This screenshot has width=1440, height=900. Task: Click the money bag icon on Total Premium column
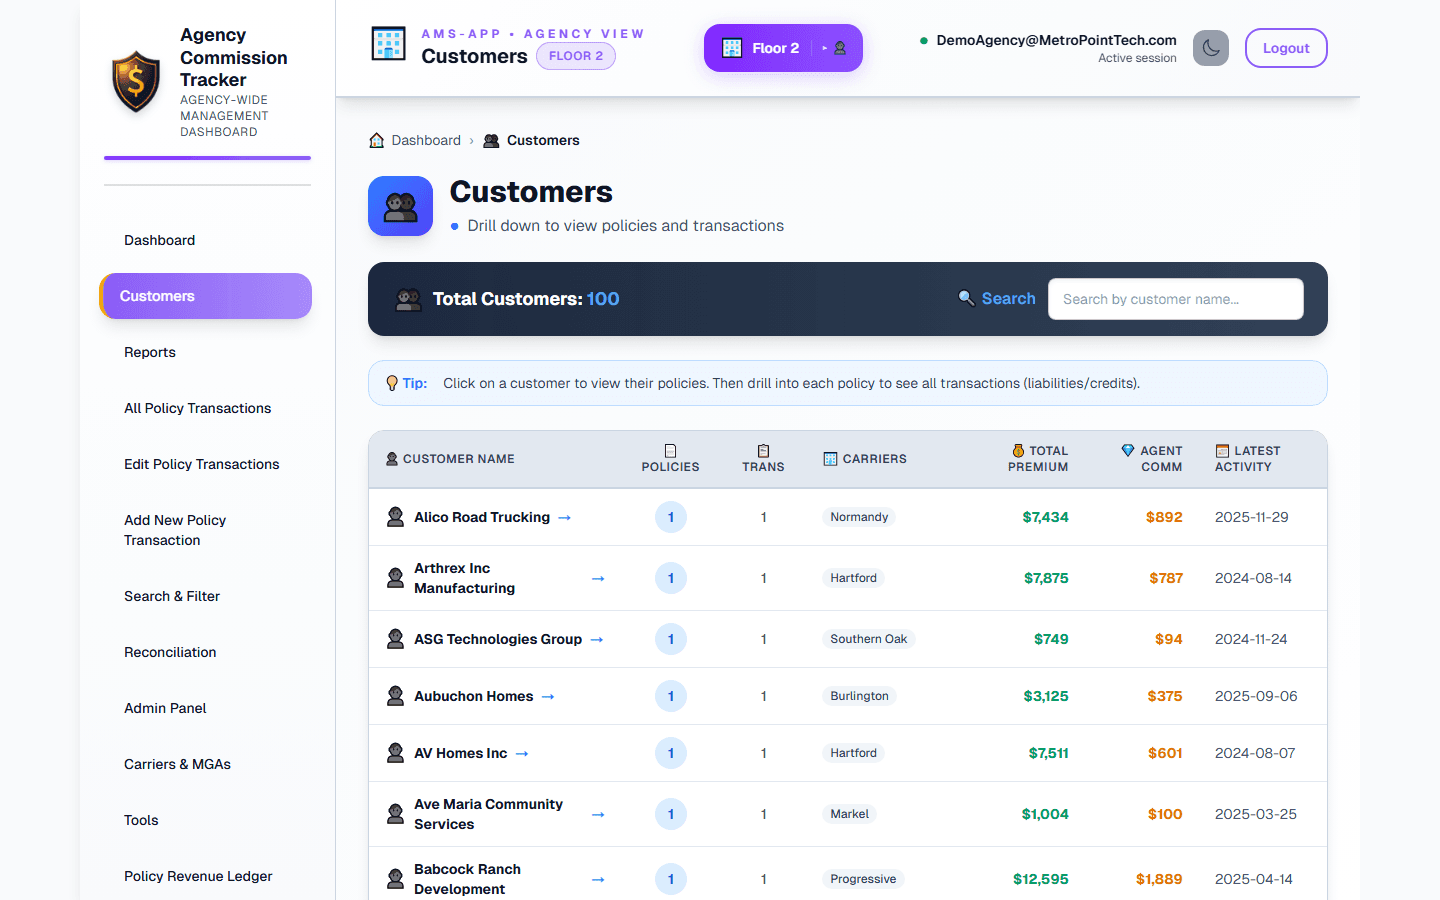click(1018, 451)
